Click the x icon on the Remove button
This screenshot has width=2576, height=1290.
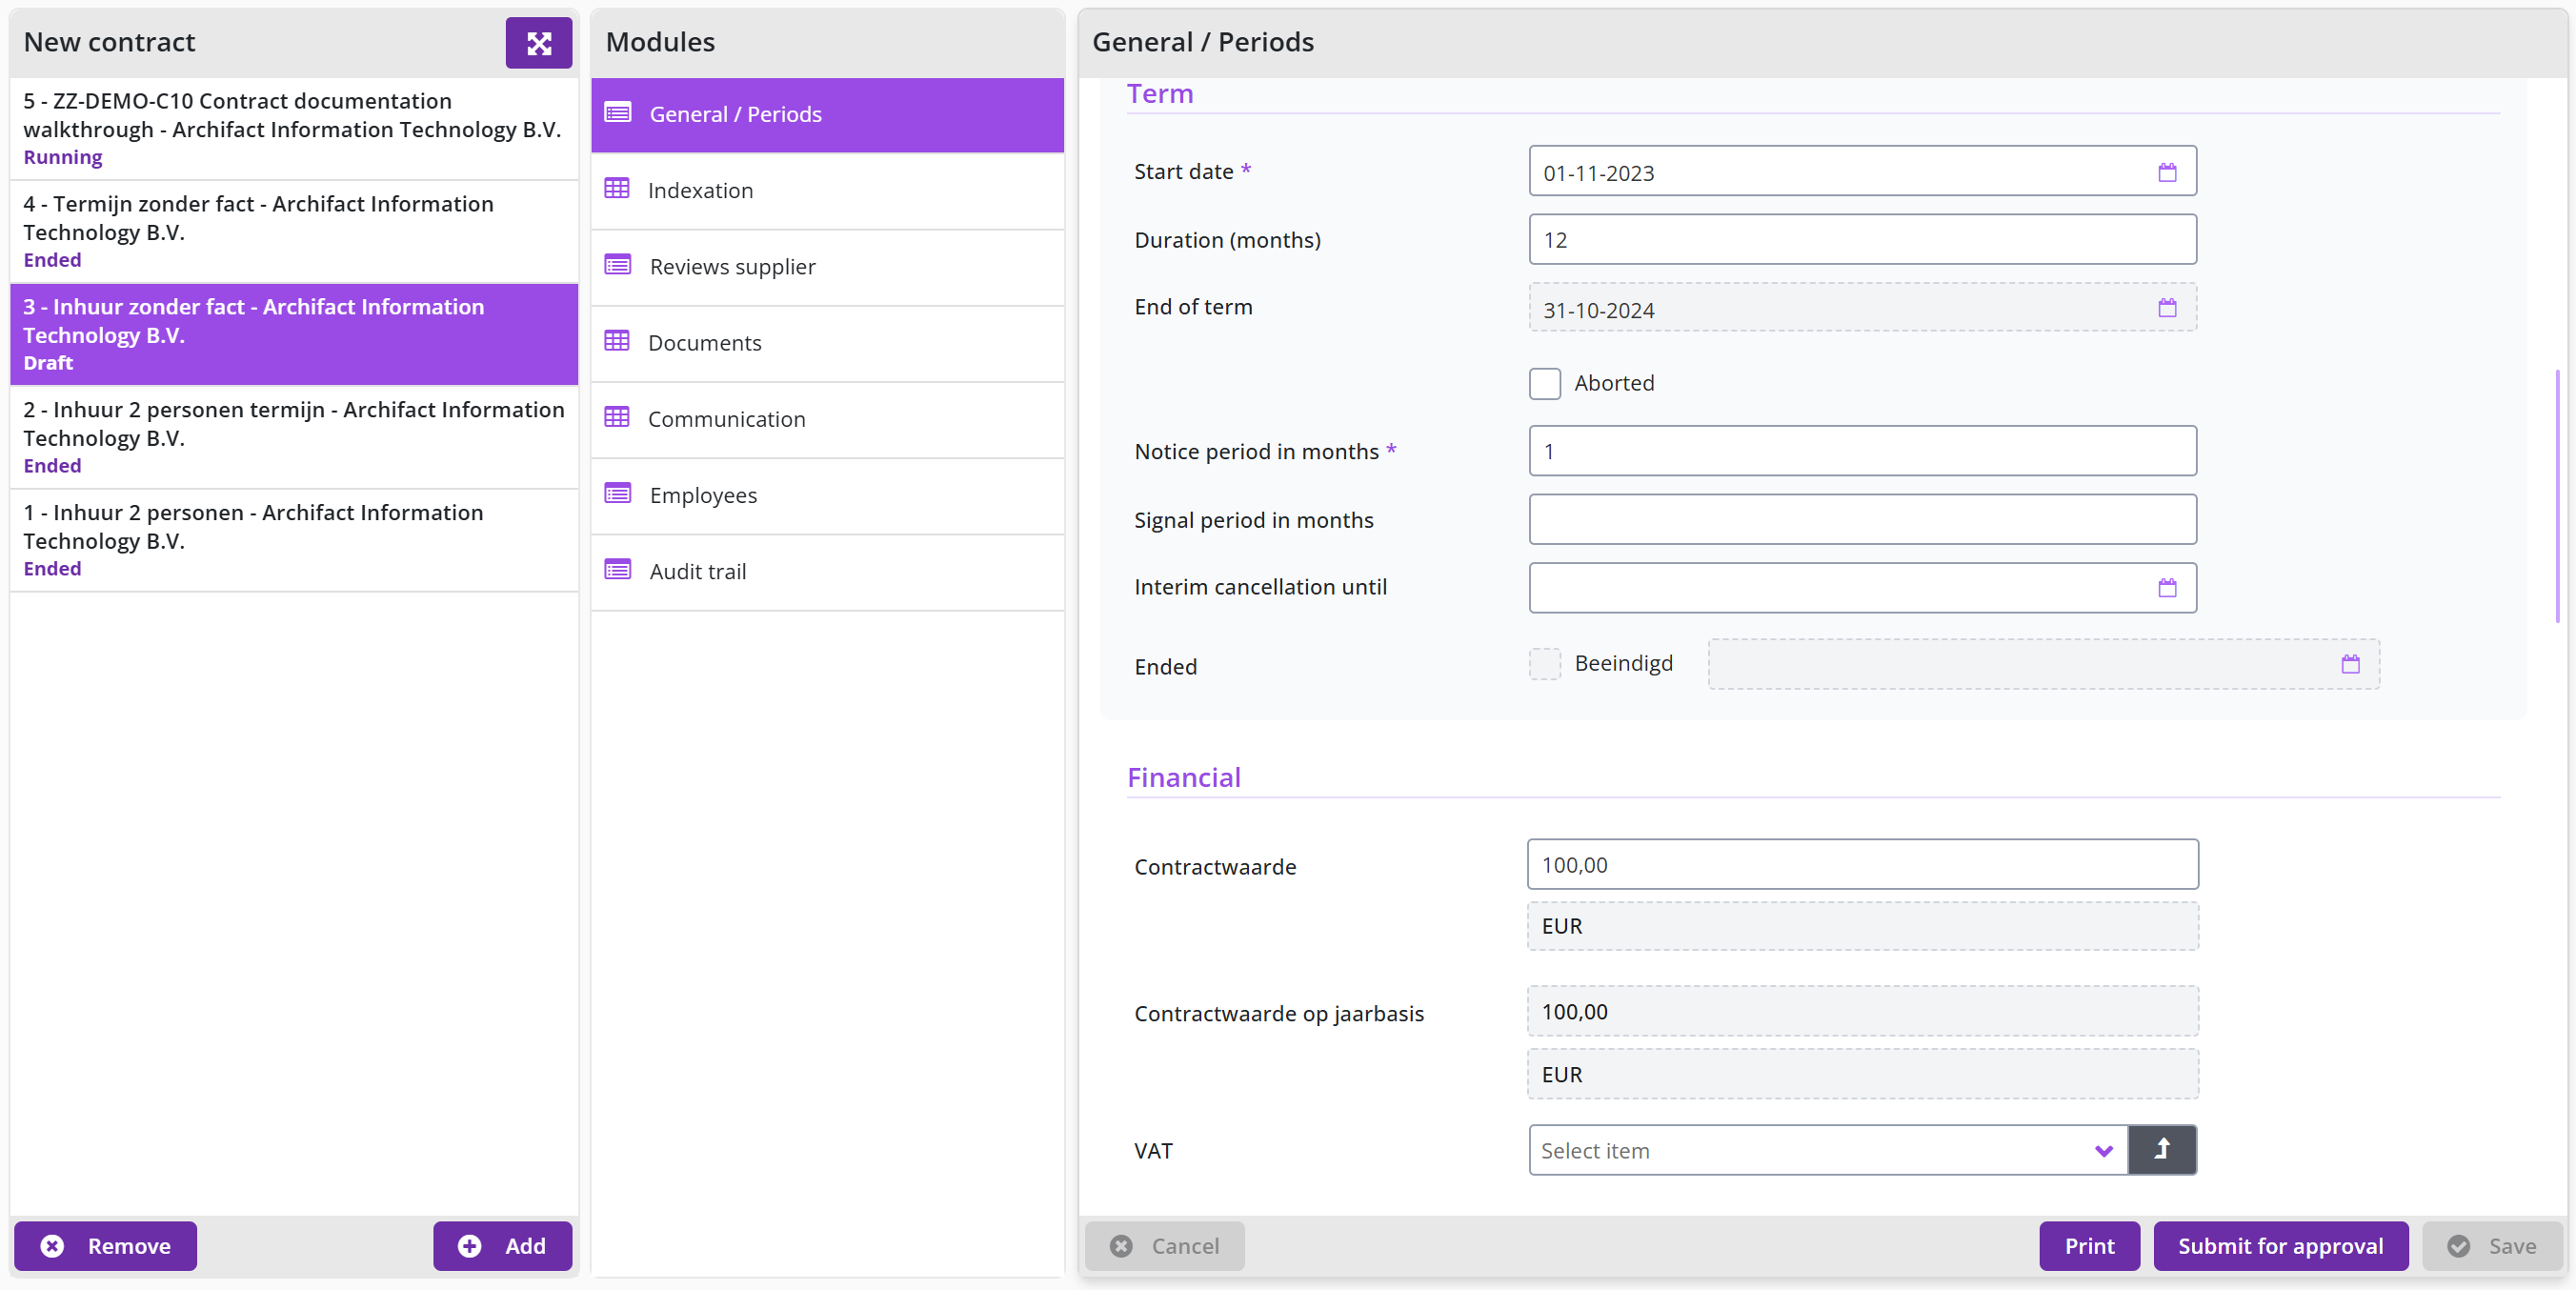(52, 1246)
